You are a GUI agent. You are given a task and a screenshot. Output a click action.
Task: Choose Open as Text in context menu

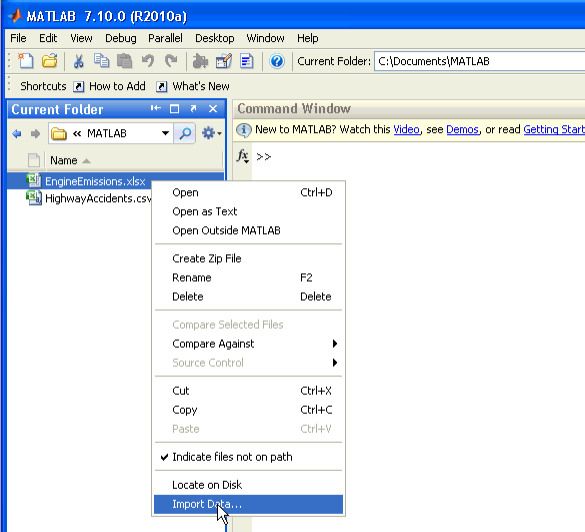248,212
